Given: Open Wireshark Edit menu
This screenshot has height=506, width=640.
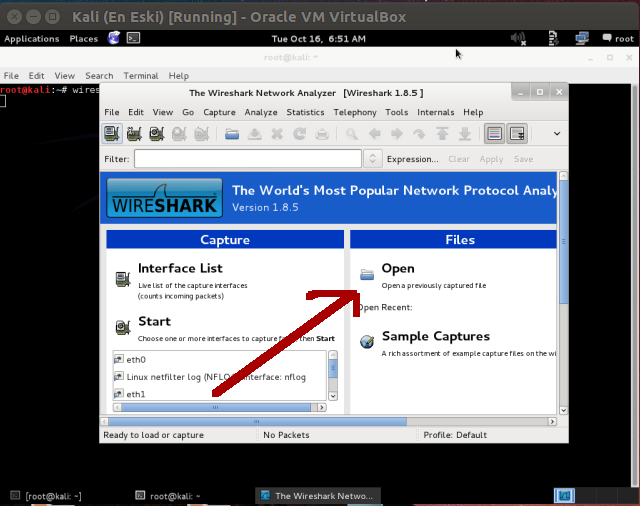Looking at the screenshot, I should click(136, 112).
